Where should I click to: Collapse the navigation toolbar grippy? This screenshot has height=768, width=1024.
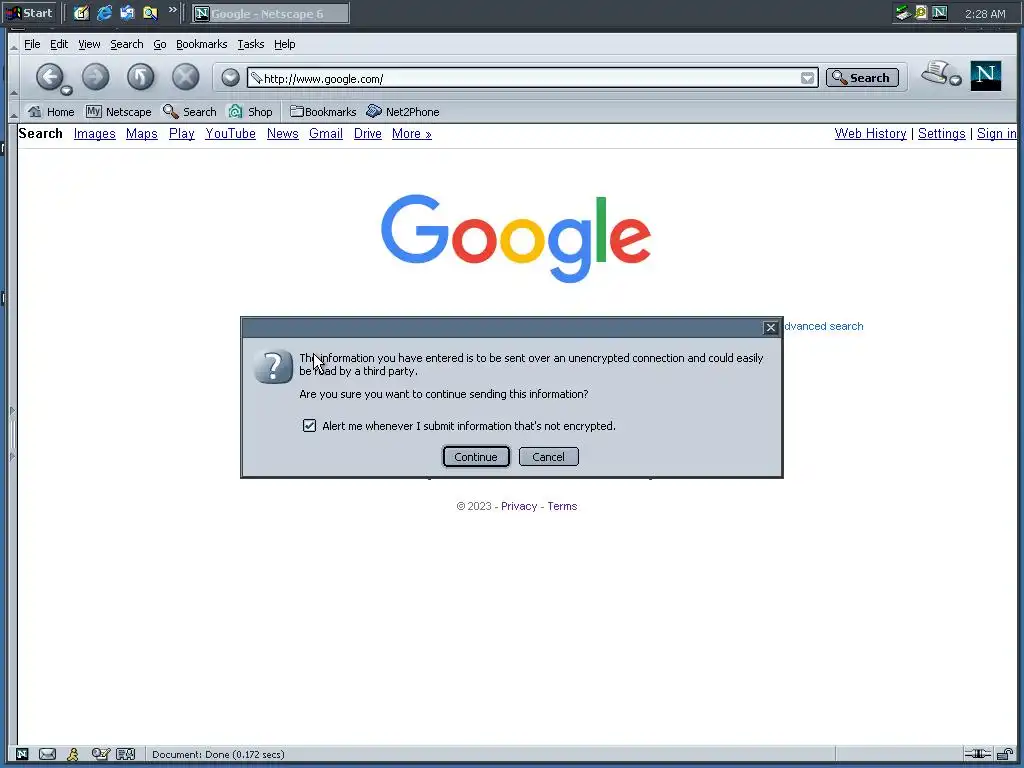pos(13,78)
